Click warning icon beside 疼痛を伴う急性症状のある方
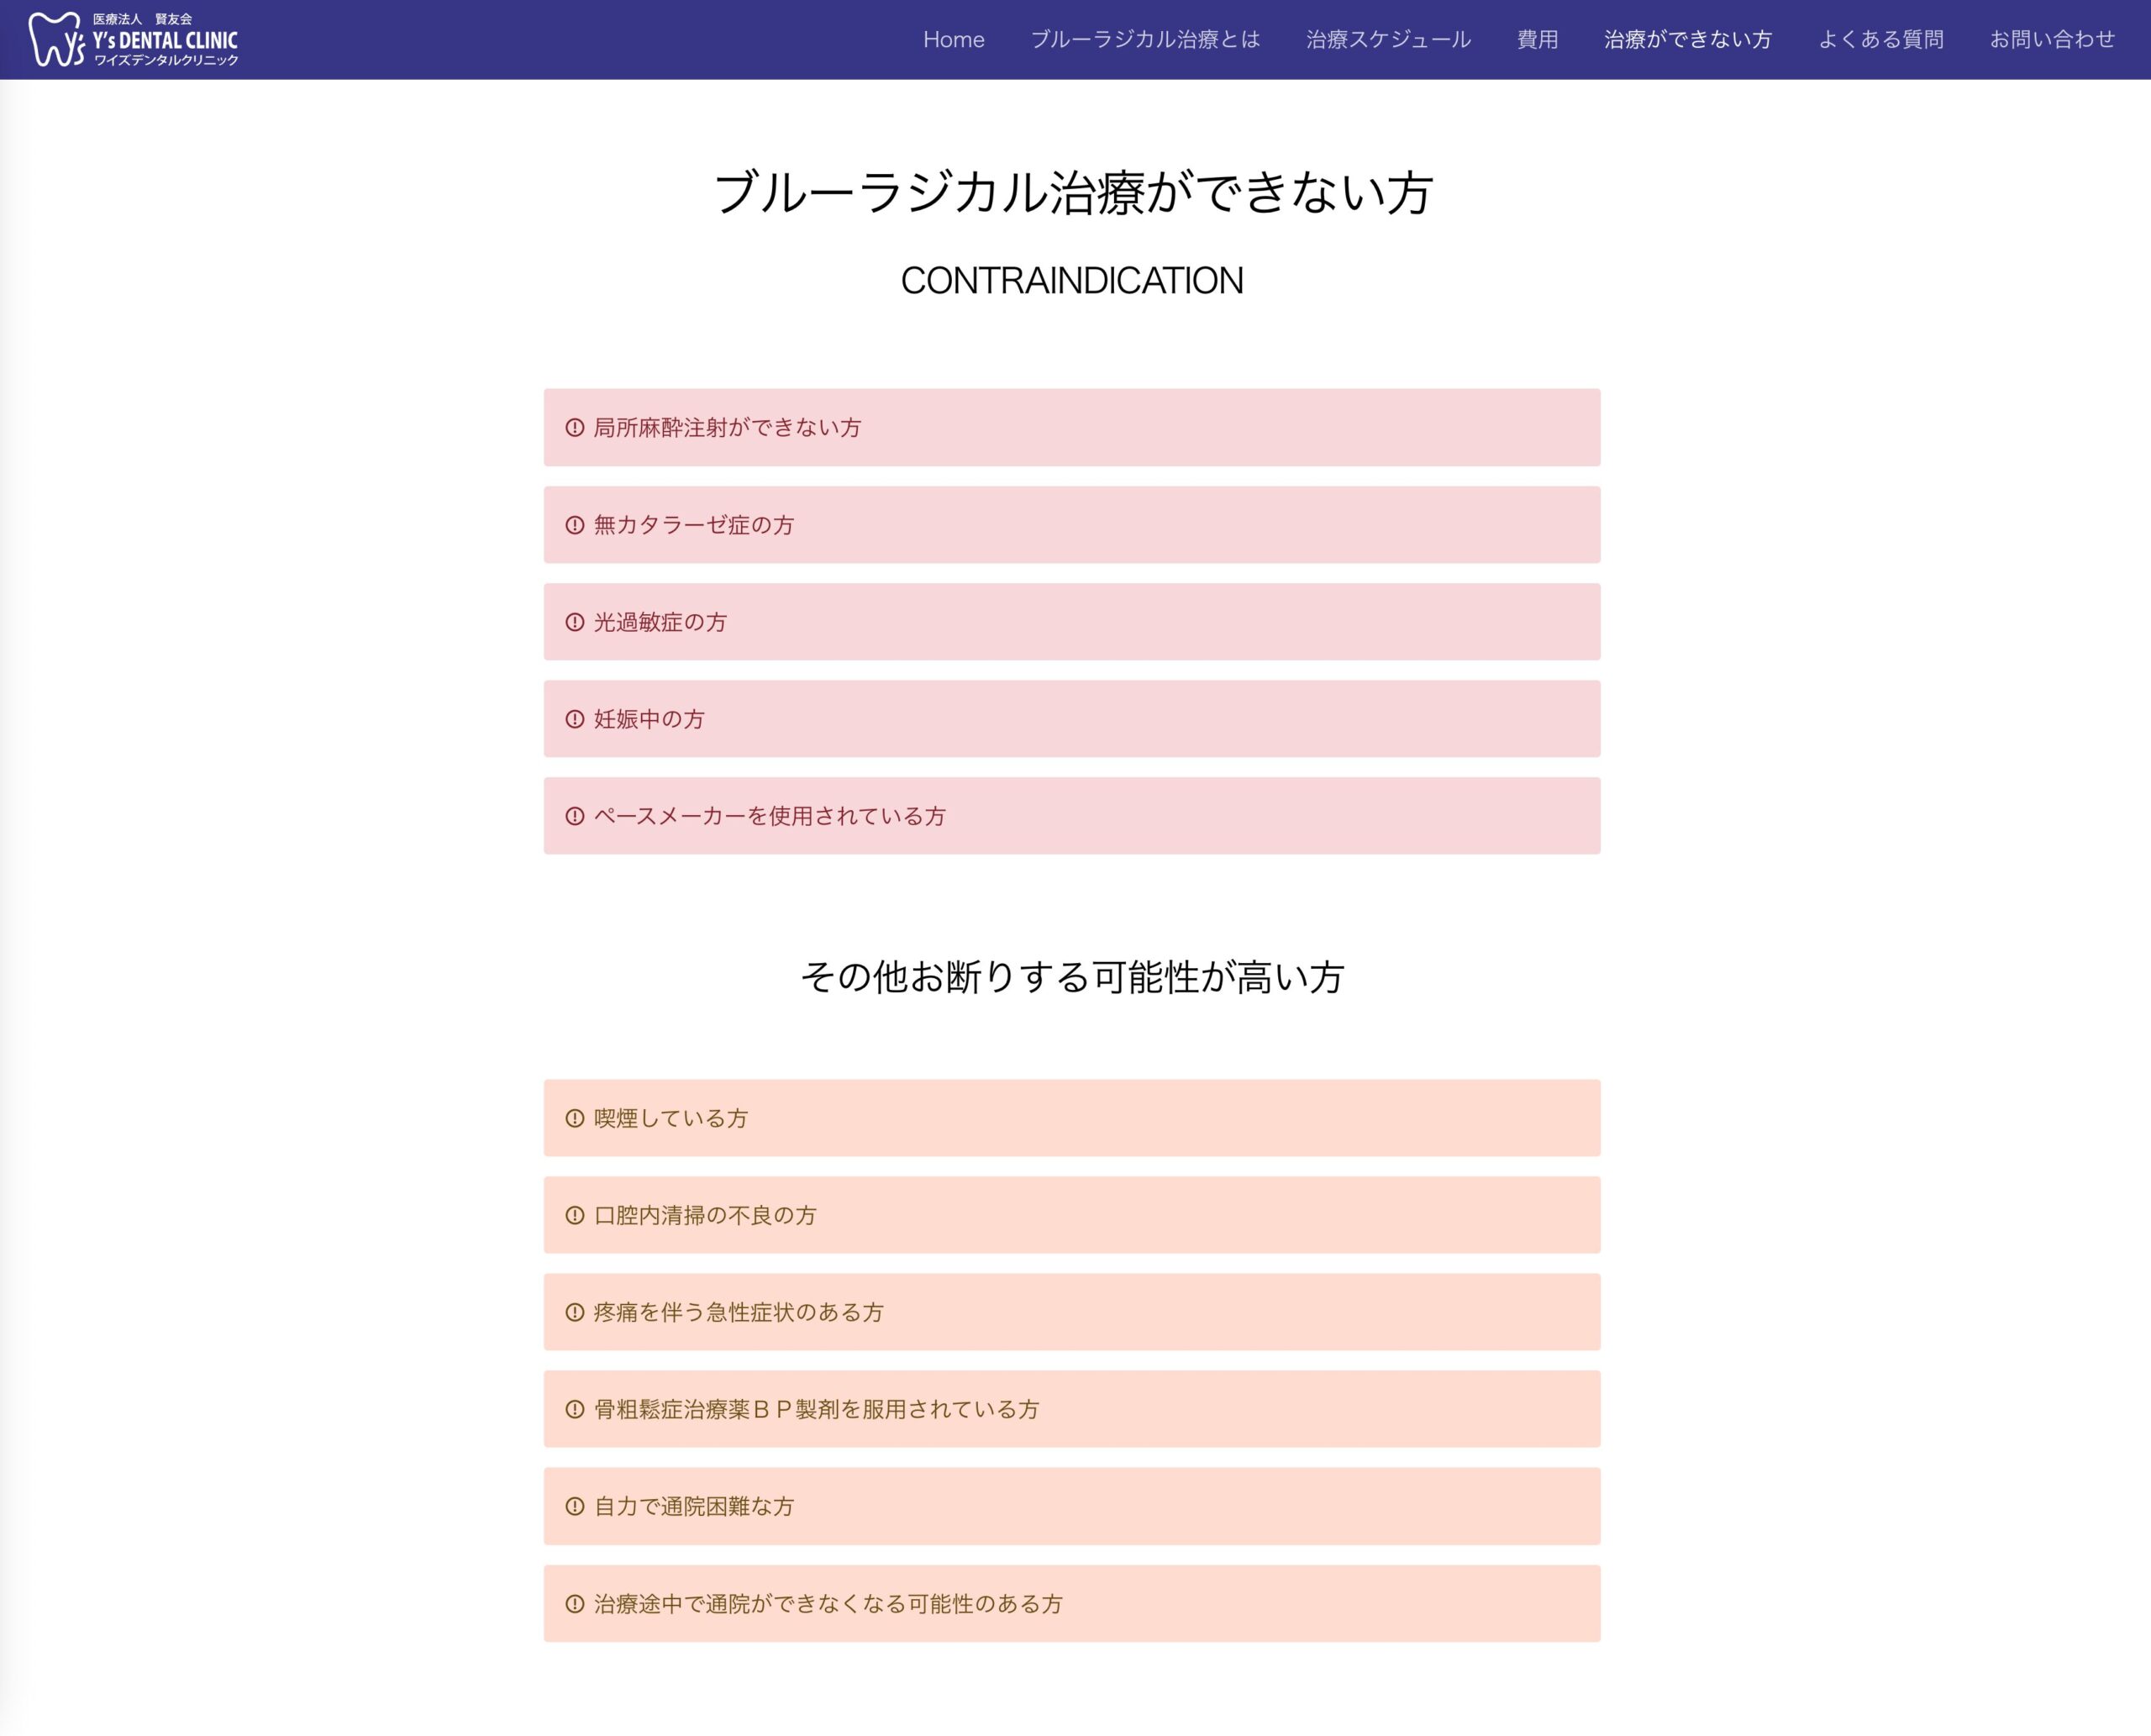Screen dimensions: 2151x1736 click(x=574, y=1312)
